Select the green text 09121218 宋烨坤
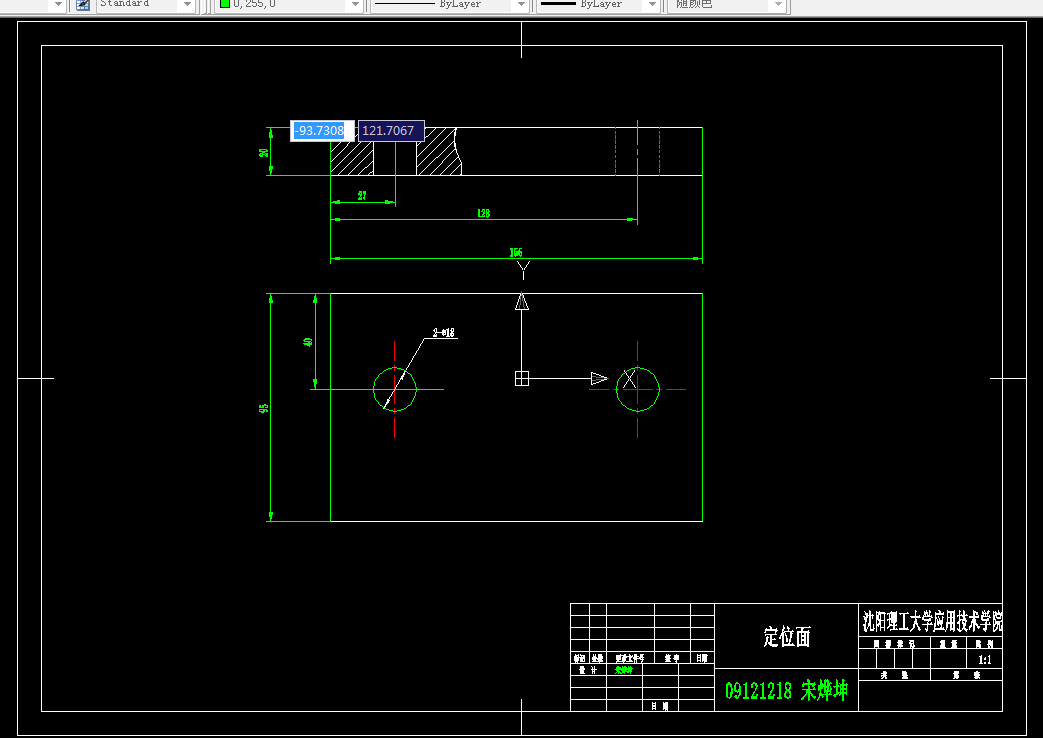The height and width of the screenshot is (738, 1043). pyautogui.click(x=786, y=691)
